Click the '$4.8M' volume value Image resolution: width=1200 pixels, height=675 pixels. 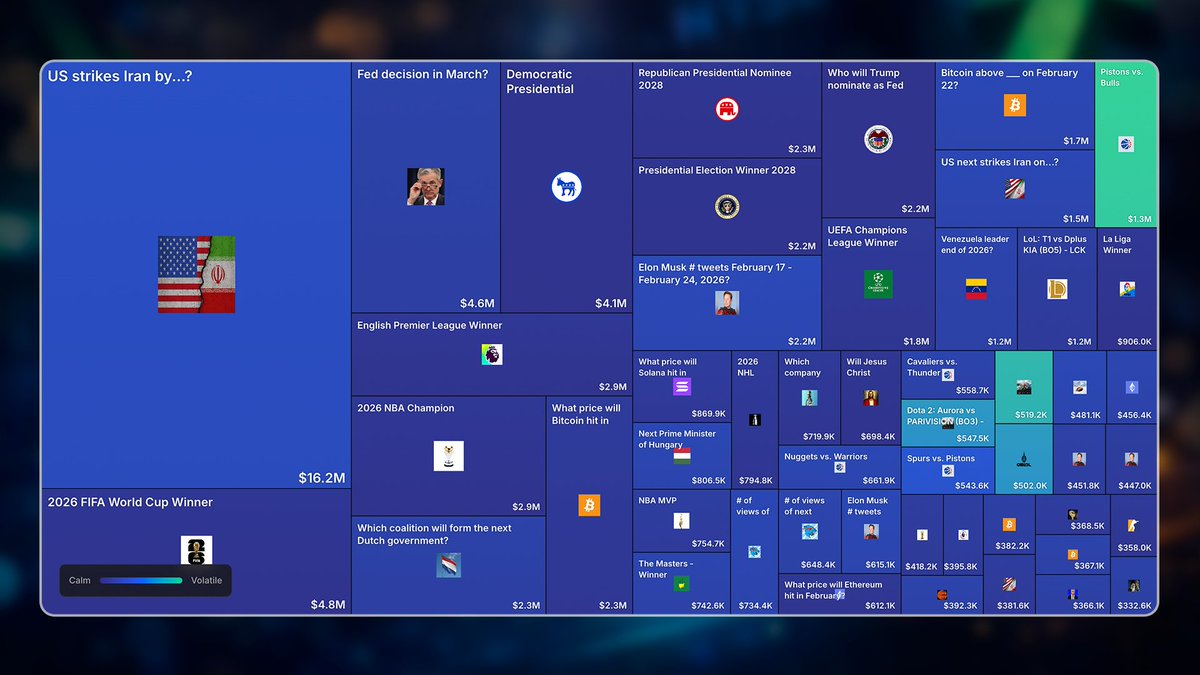pyautogui.click(x=327, y=604)
